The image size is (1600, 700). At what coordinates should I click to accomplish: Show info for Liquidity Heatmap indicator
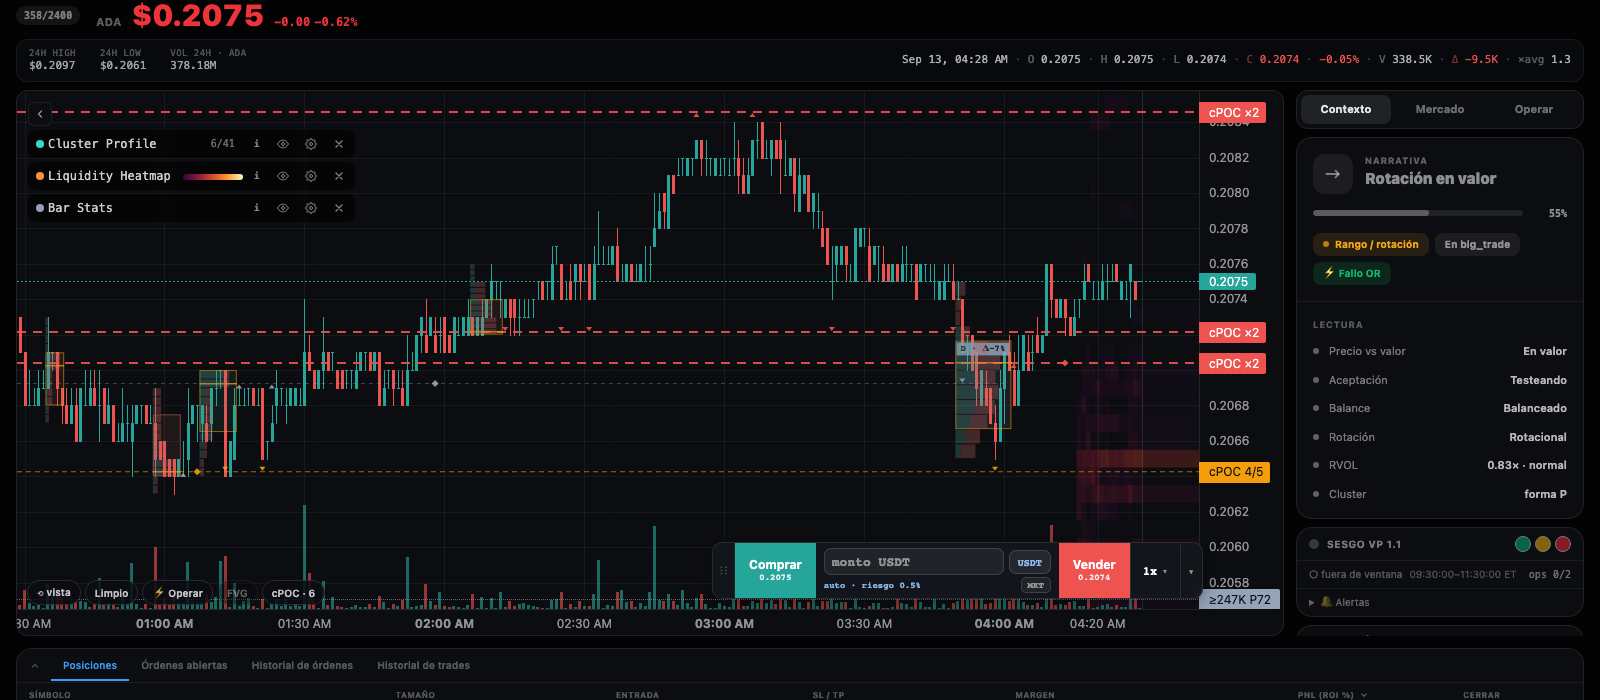pos(256,176)
